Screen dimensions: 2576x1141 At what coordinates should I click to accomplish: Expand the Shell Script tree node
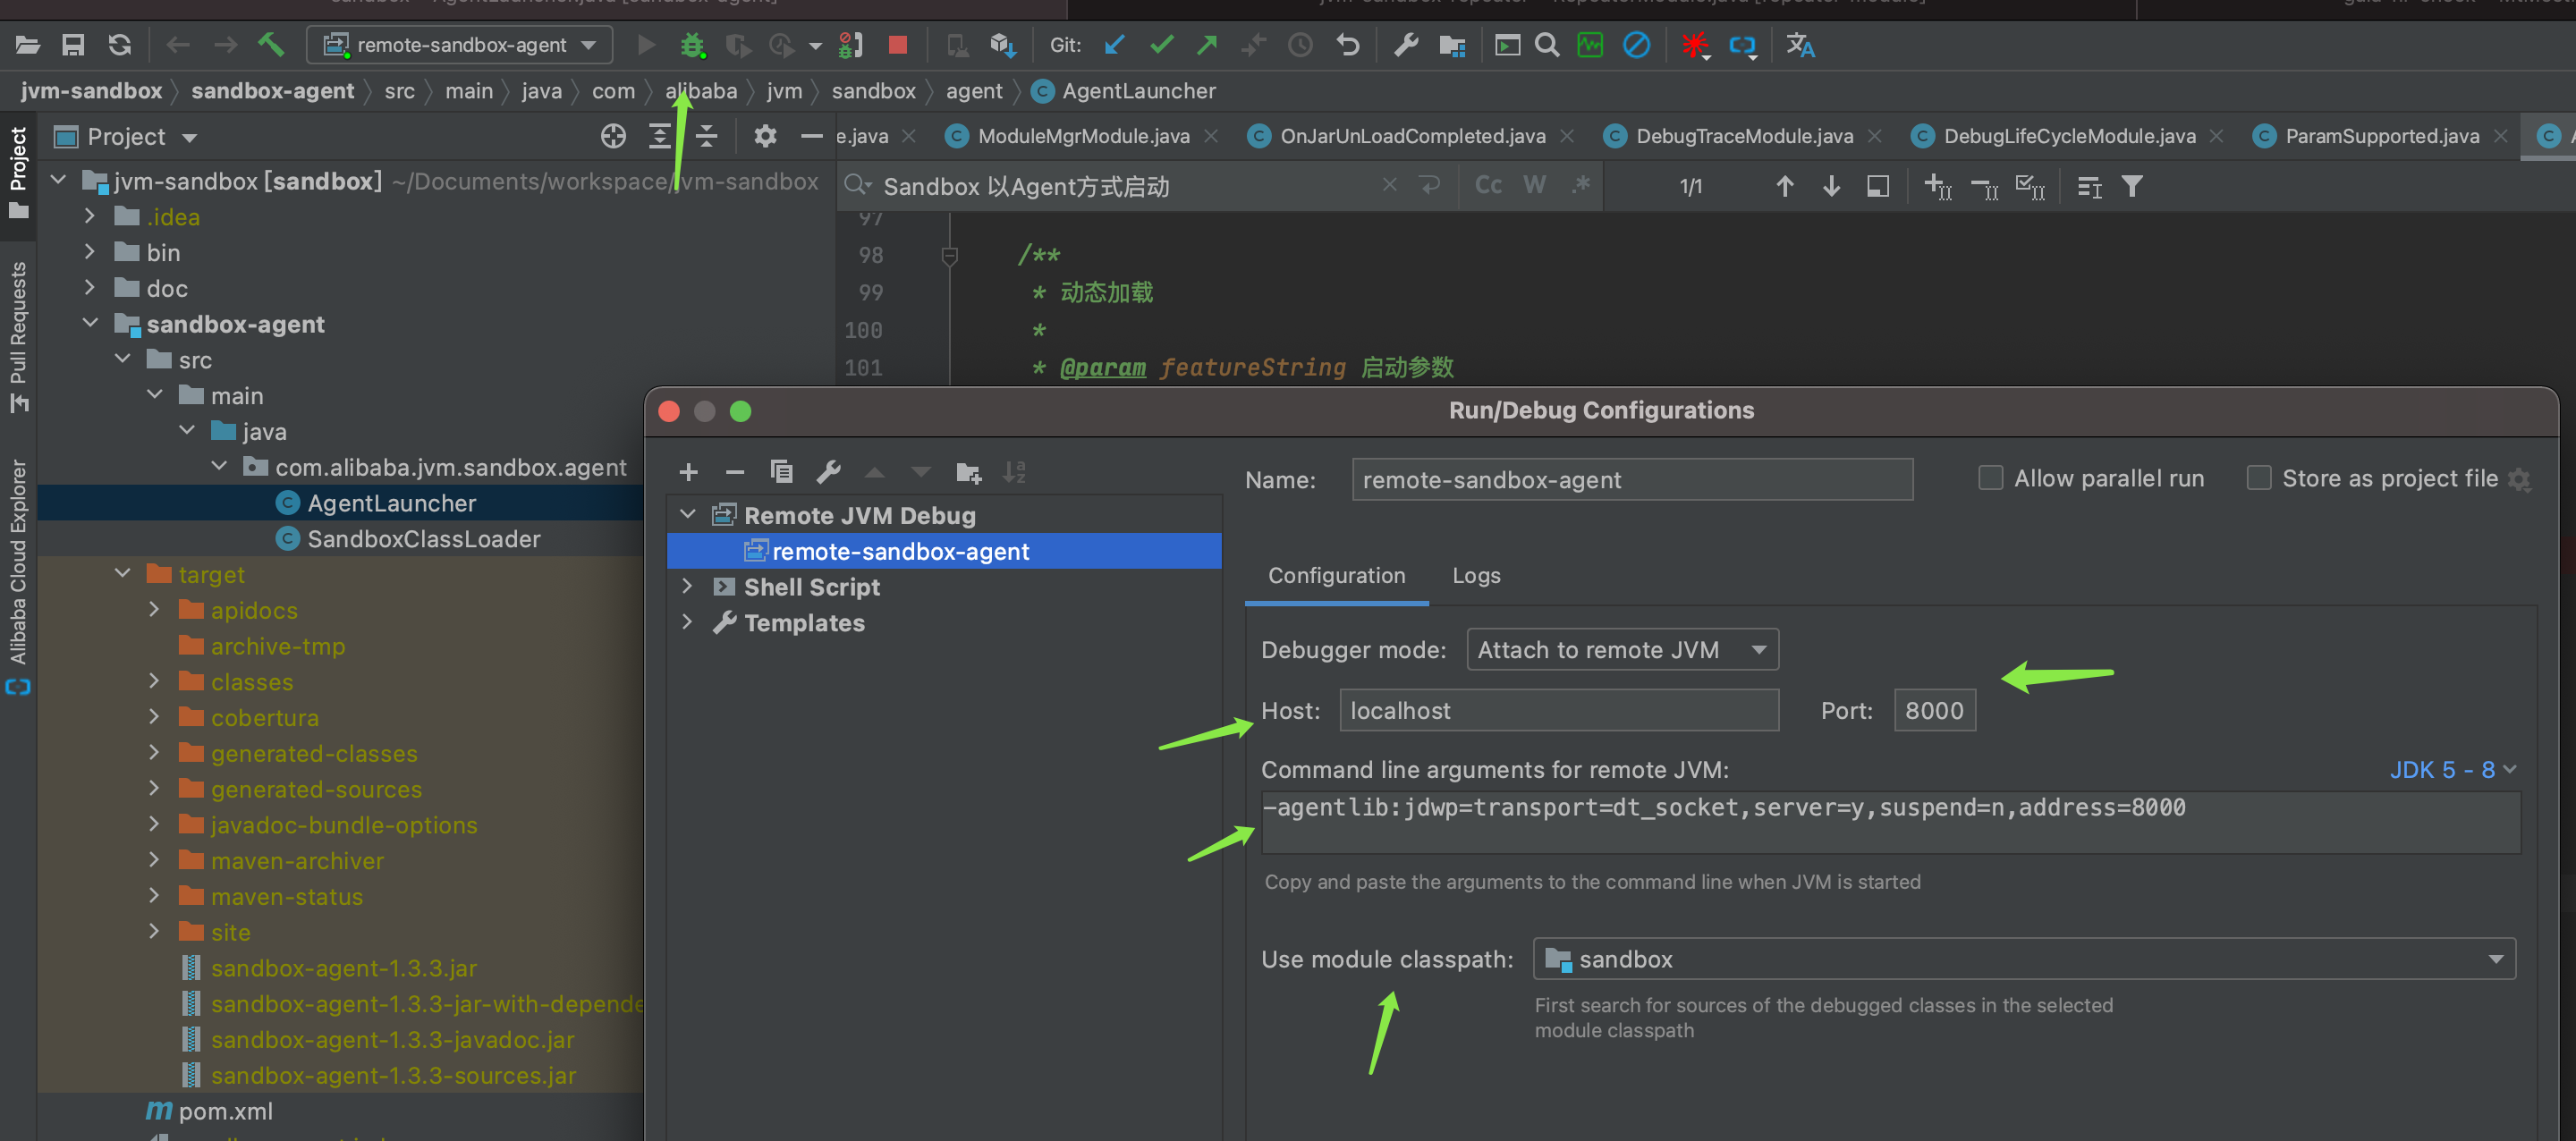click(687, 587)
